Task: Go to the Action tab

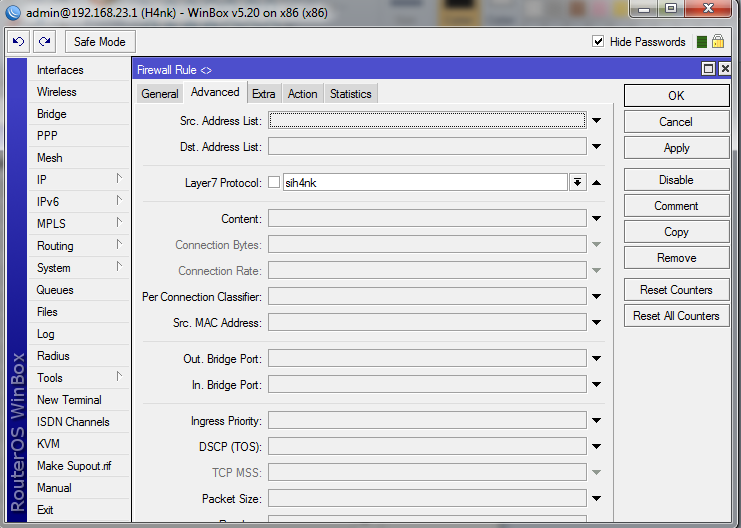Action: [x=302, y=94]
